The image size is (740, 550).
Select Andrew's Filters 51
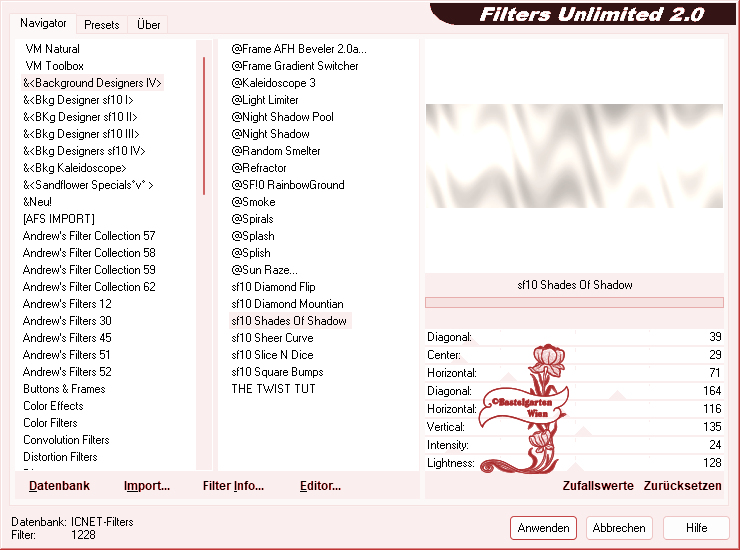67,355
